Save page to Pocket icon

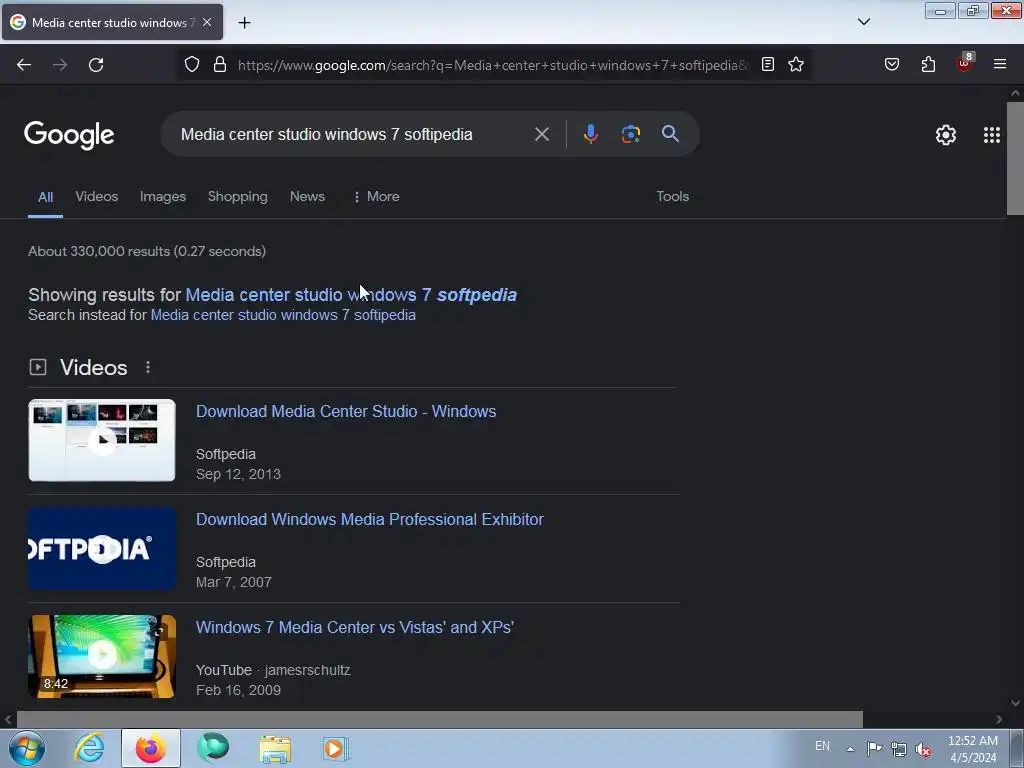click(x=891, y=64)
